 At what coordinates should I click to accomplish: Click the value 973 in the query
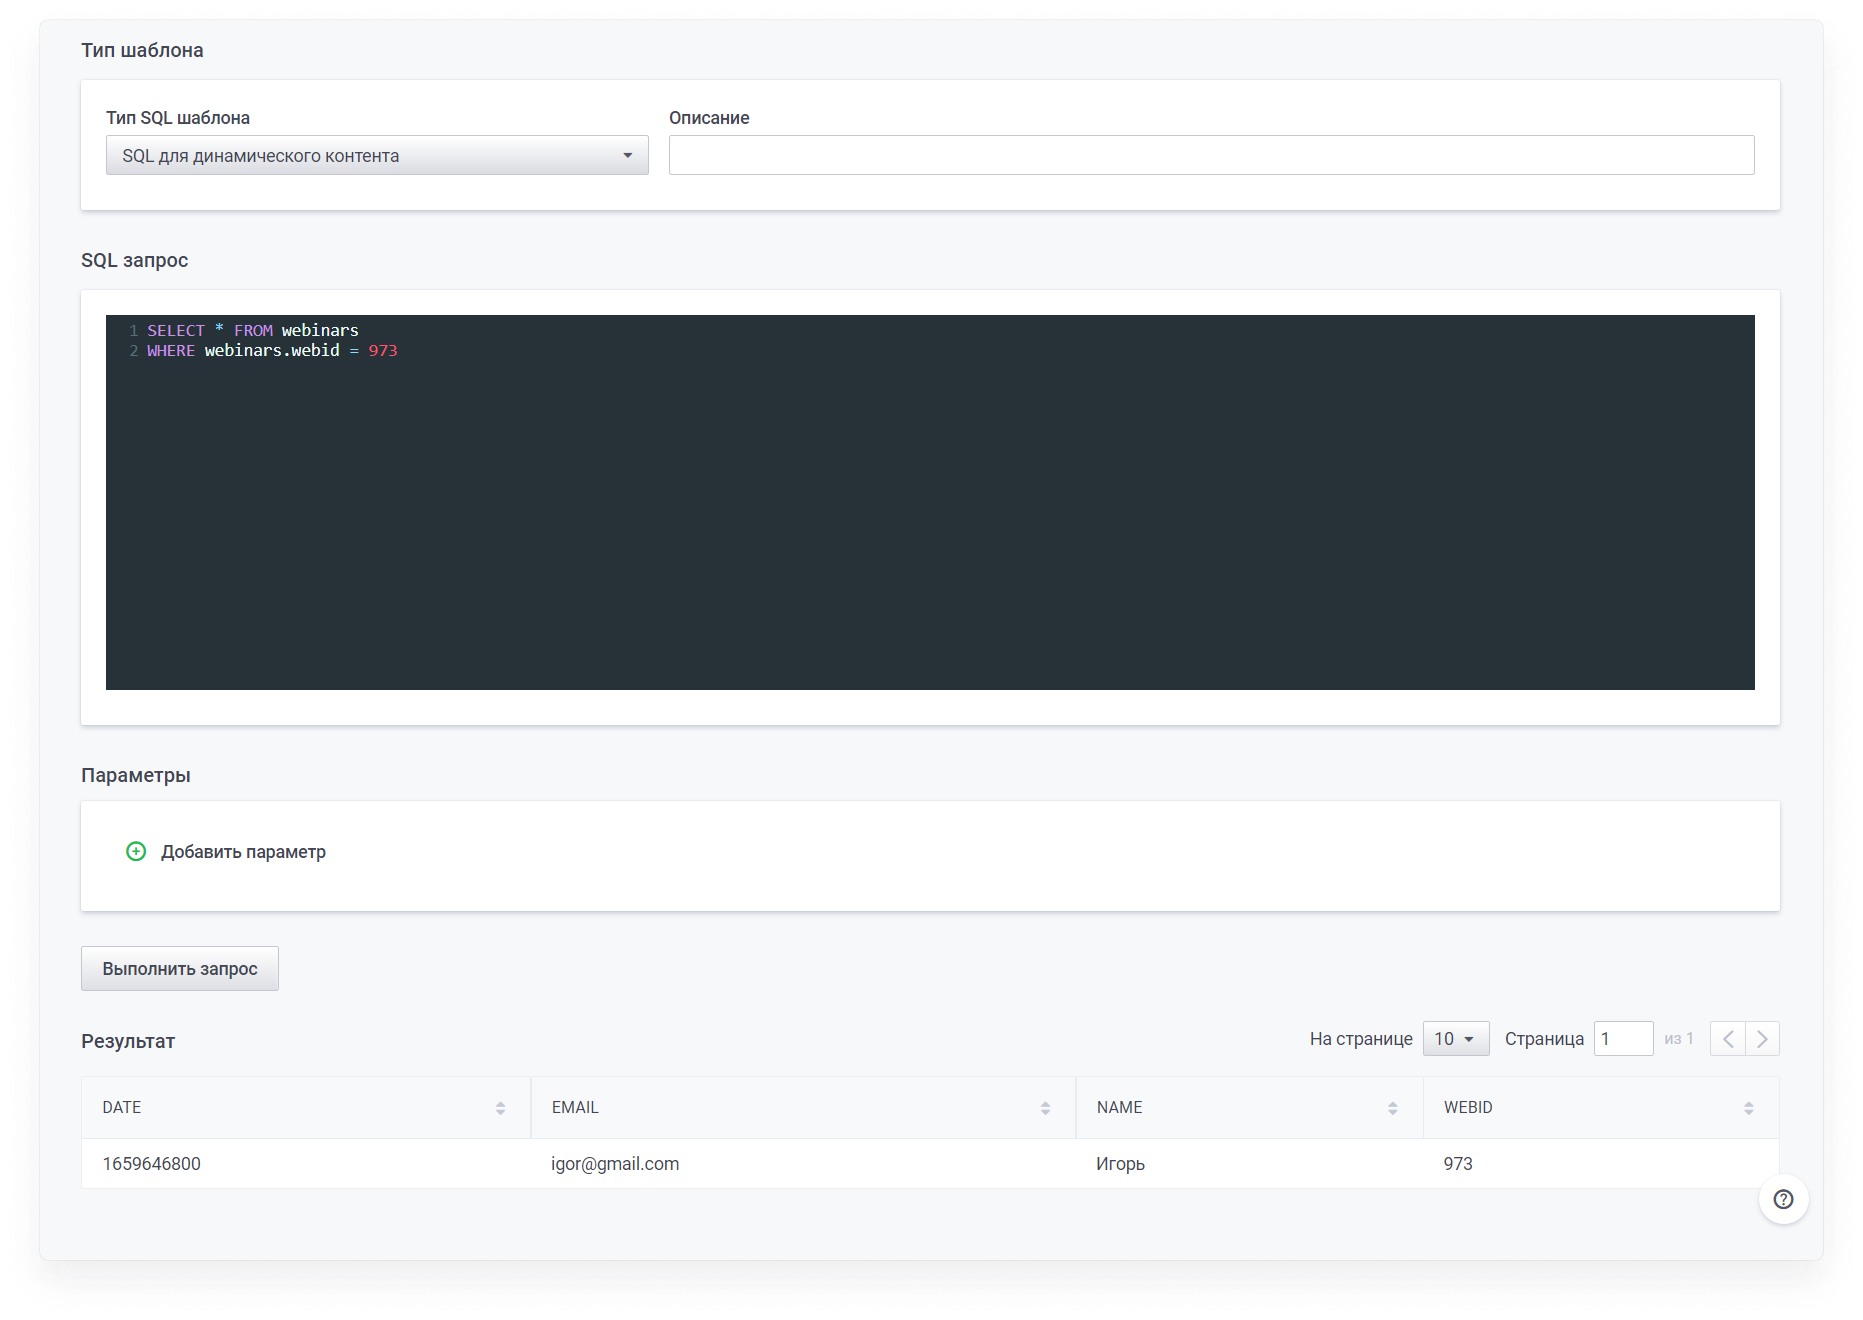[383, 350]
